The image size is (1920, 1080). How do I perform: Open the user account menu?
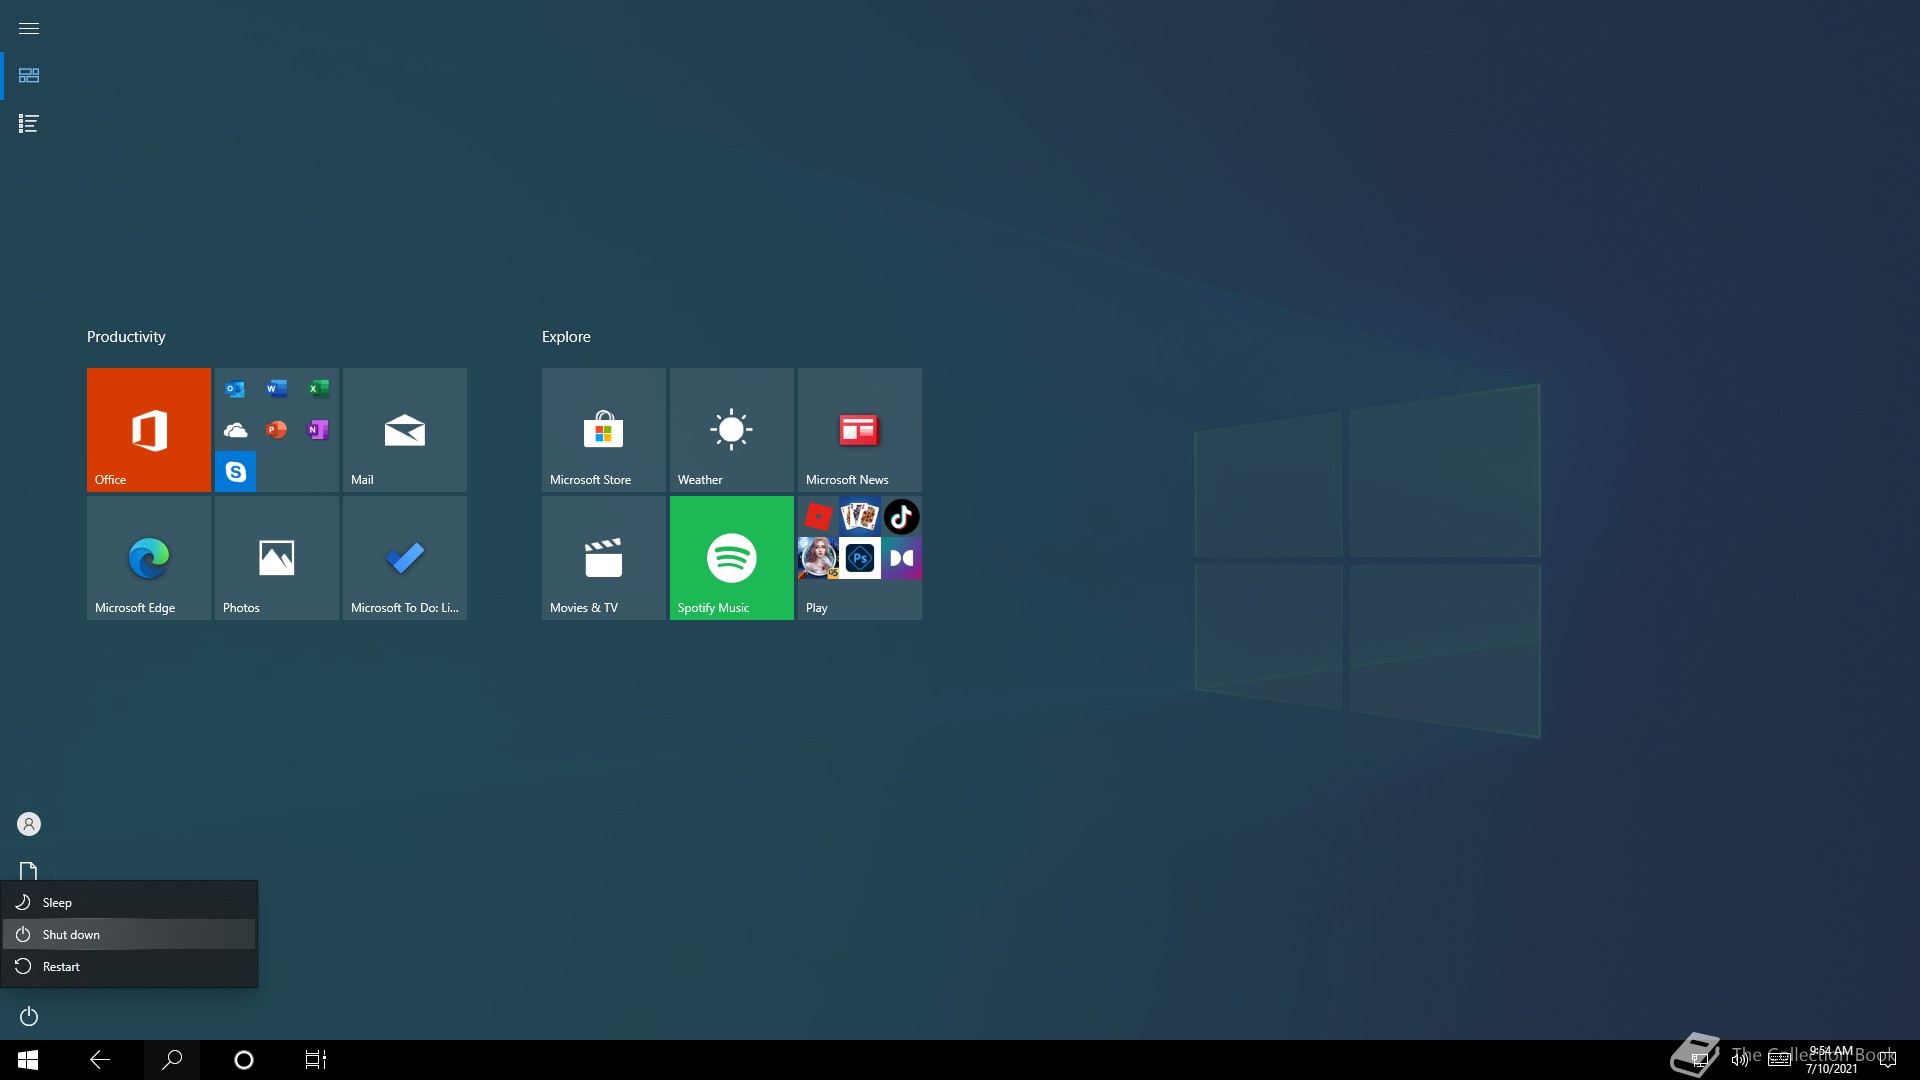(29, 824)
